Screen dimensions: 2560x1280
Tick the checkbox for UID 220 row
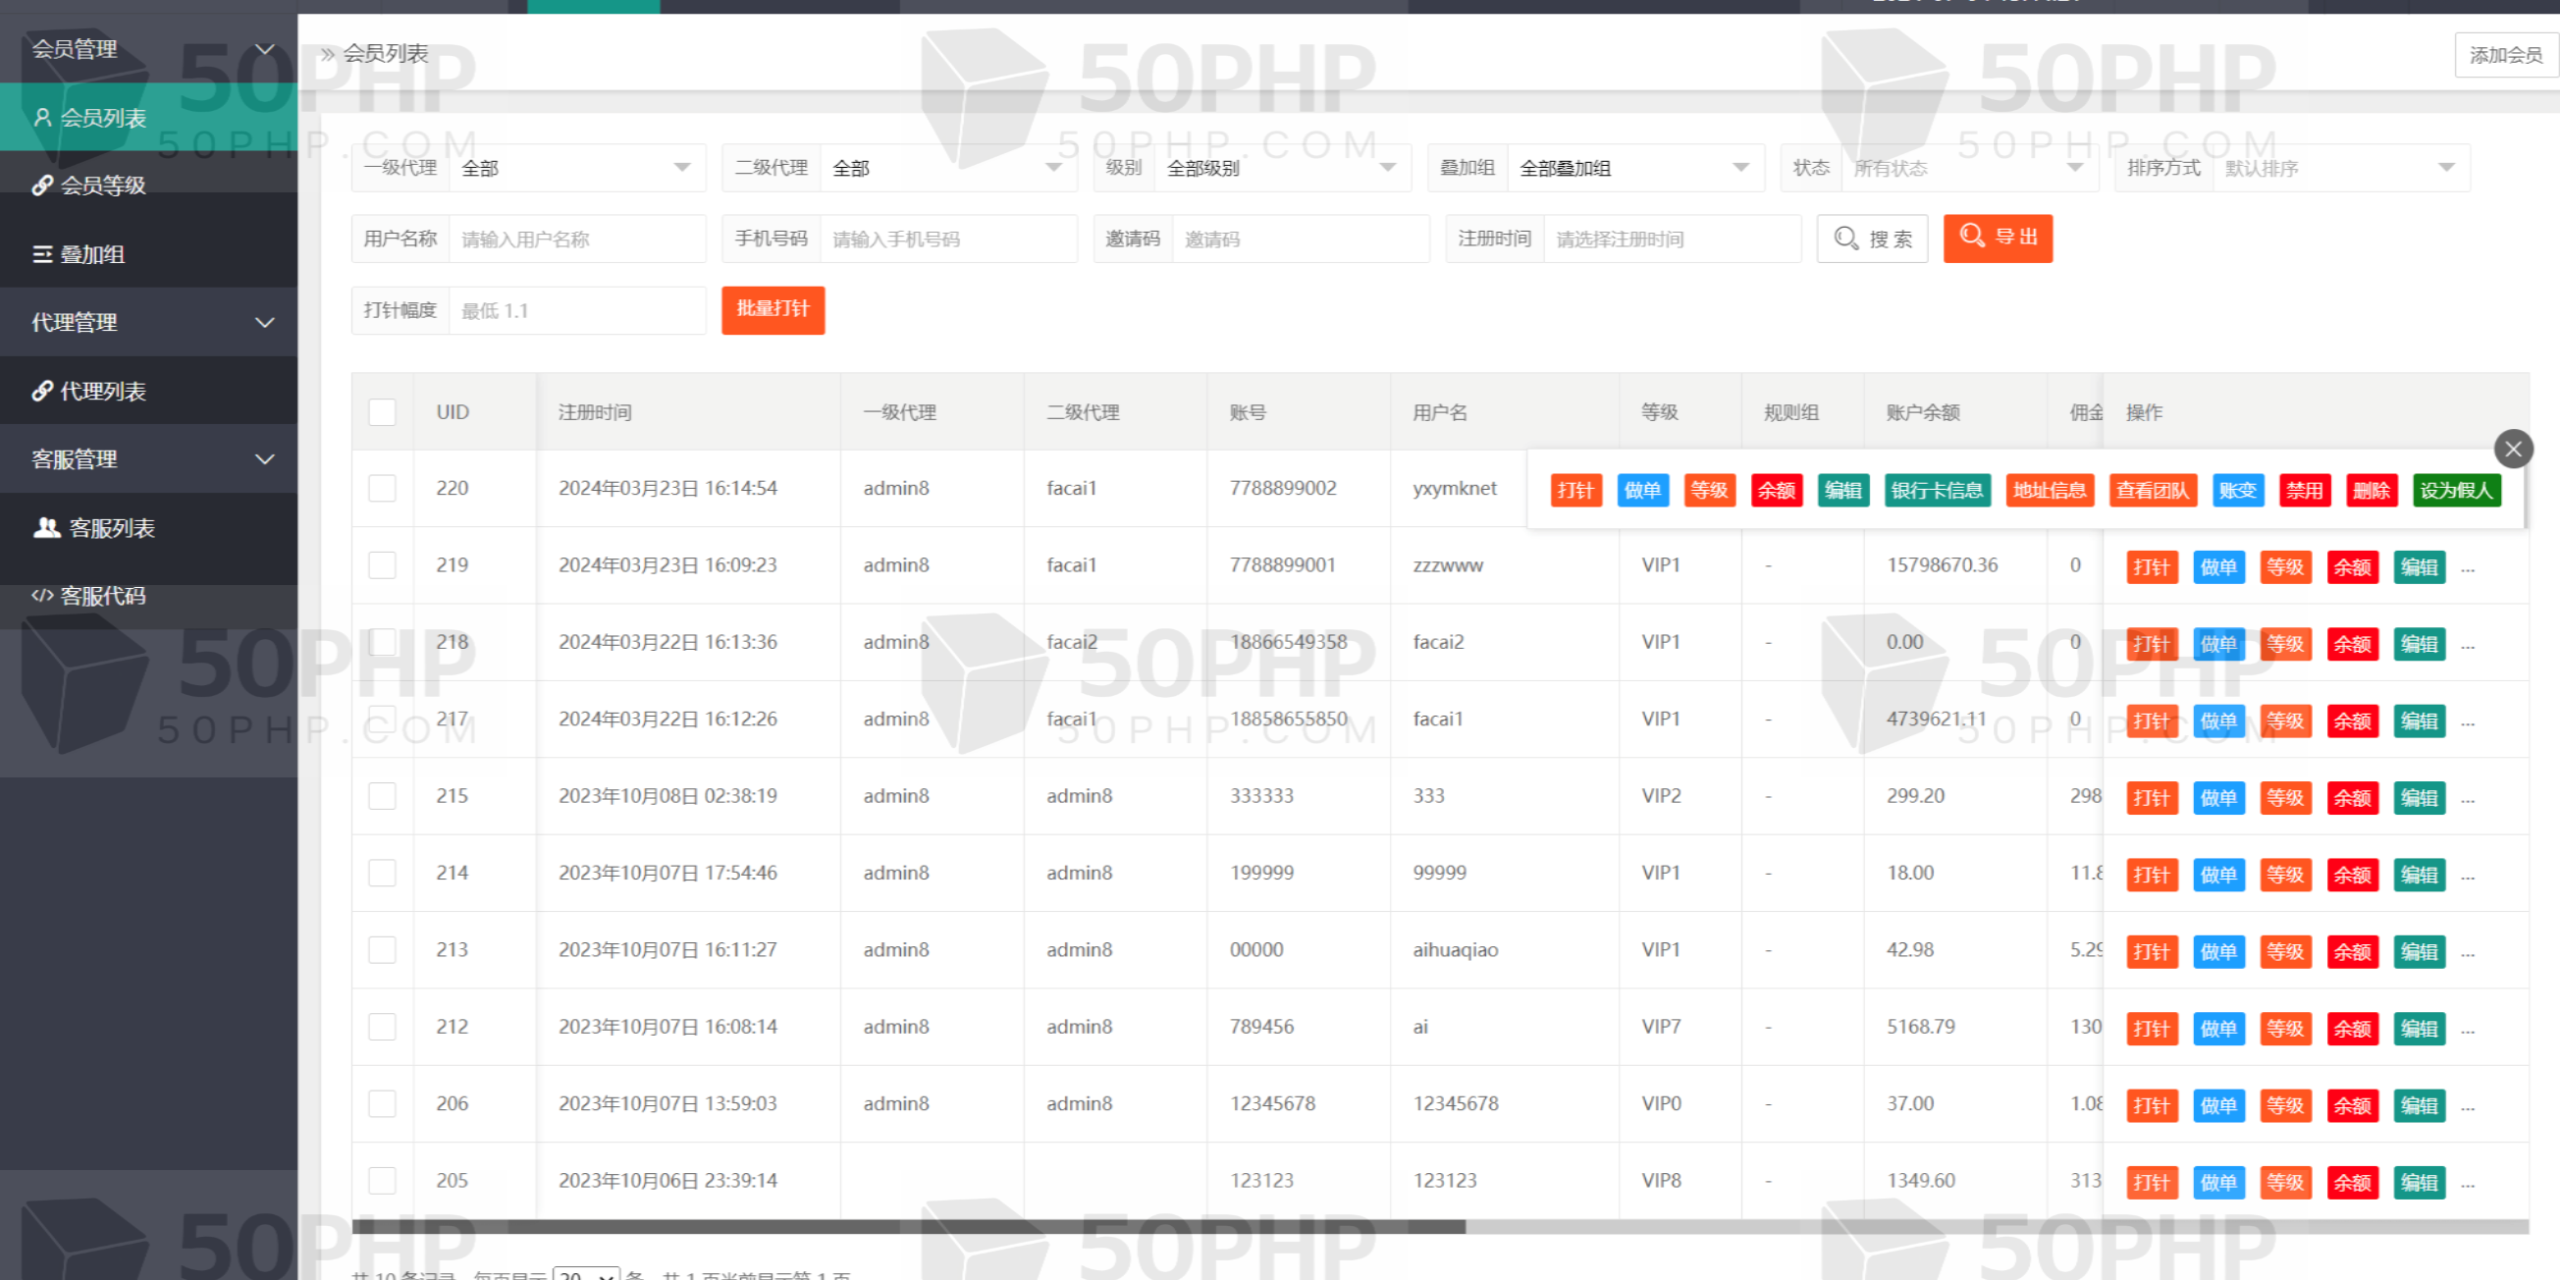click(x=382, y=488)
